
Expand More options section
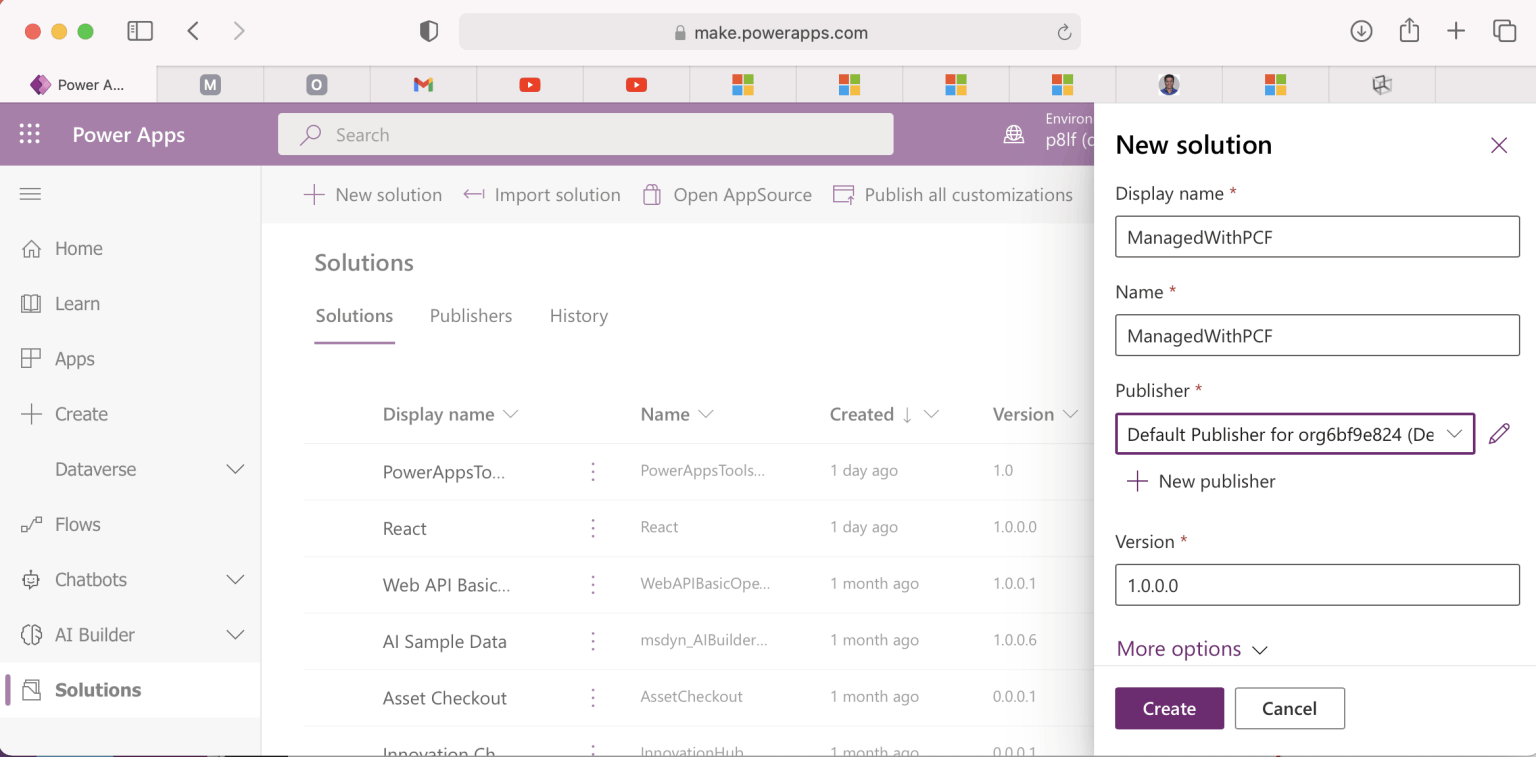(x=1191, y=649)
